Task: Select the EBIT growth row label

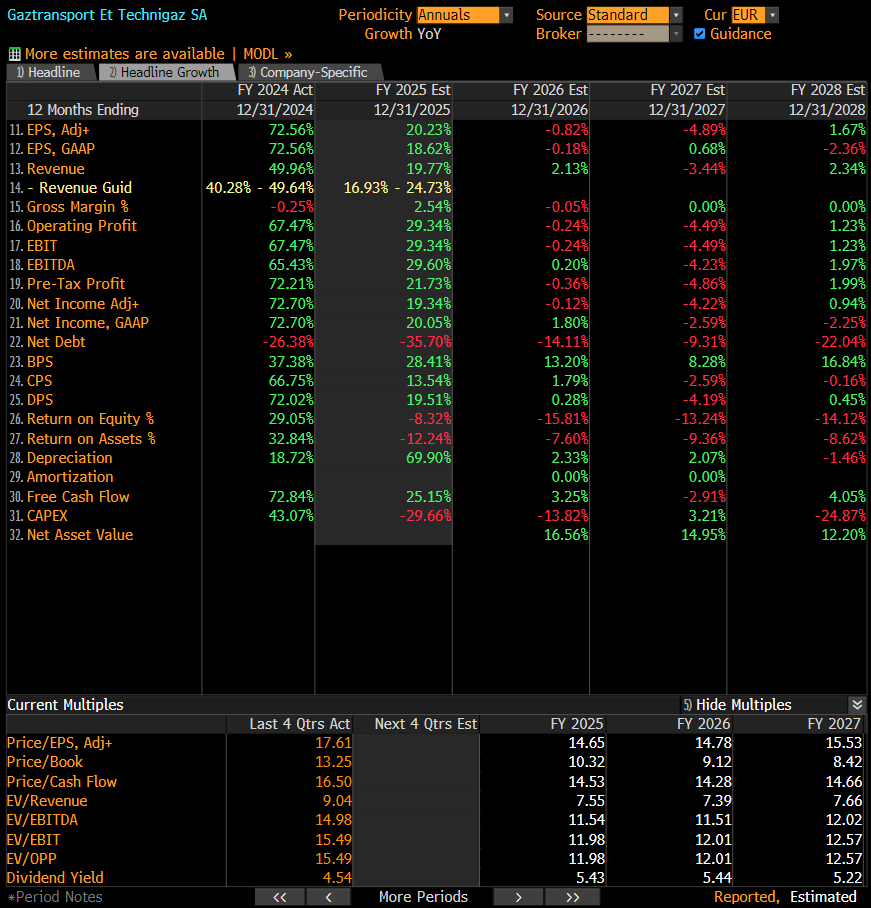Action: pos(42,246)
